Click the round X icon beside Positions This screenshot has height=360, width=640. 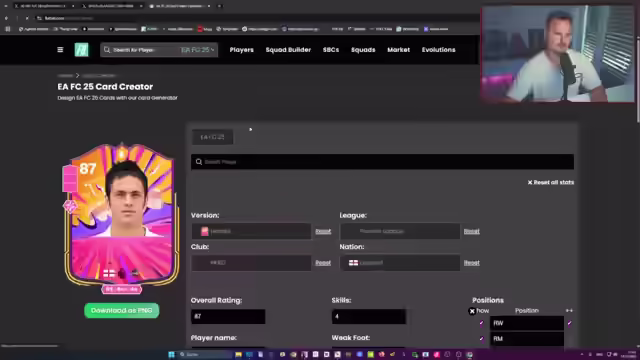(x=472, y=311)
